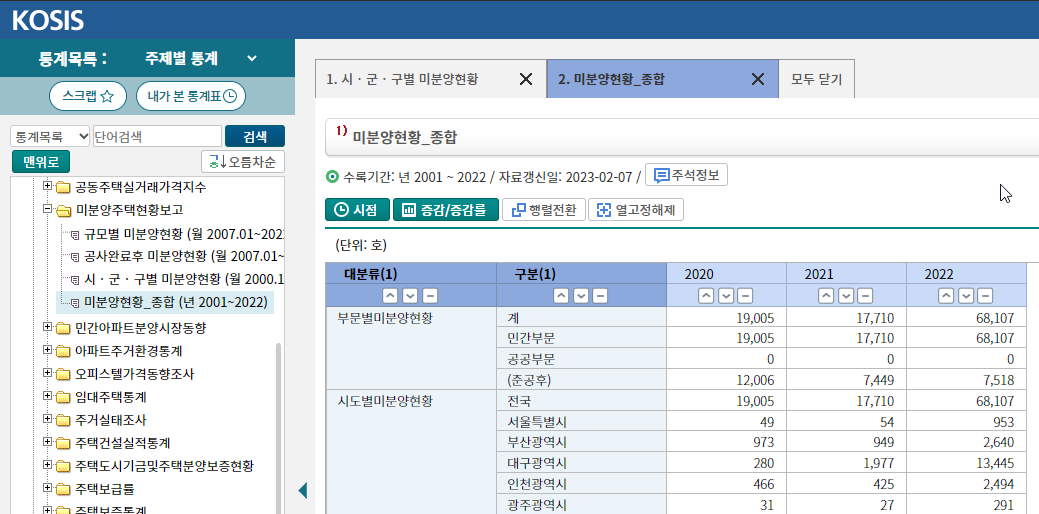Select the 서울특별시 row label

[x=535, y=422]
